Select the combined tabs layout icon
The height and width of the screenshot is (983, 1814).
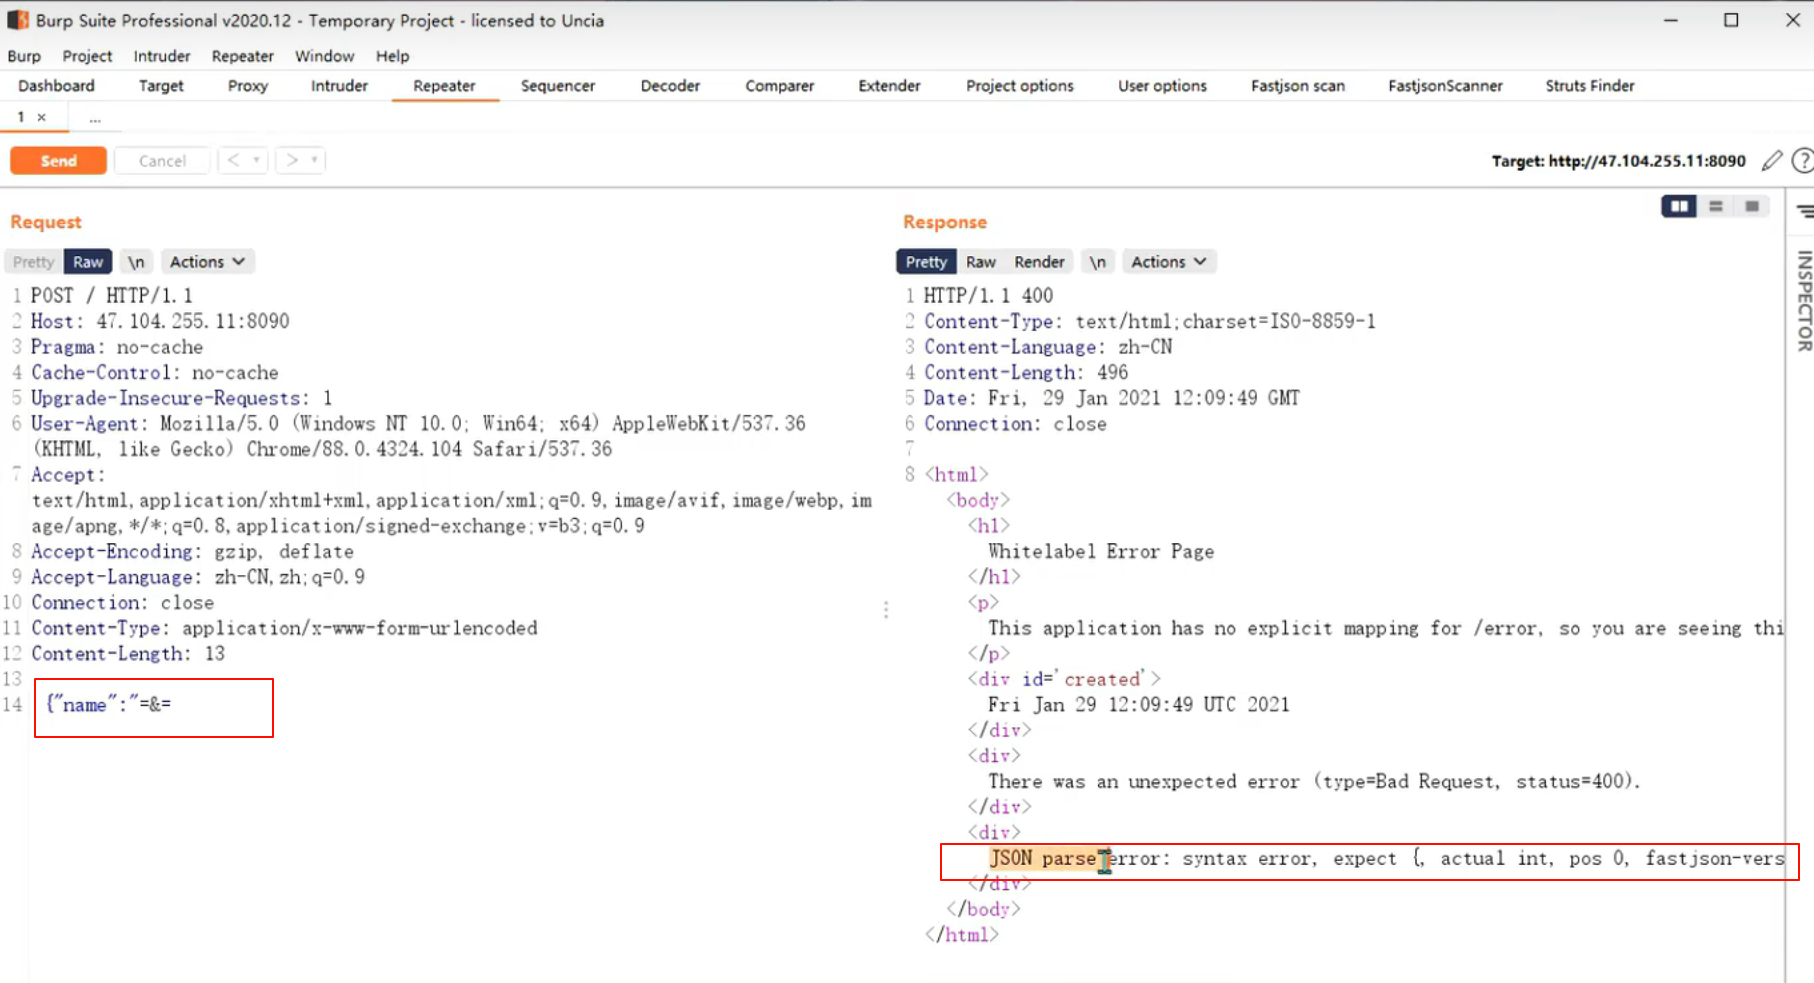1752,206
